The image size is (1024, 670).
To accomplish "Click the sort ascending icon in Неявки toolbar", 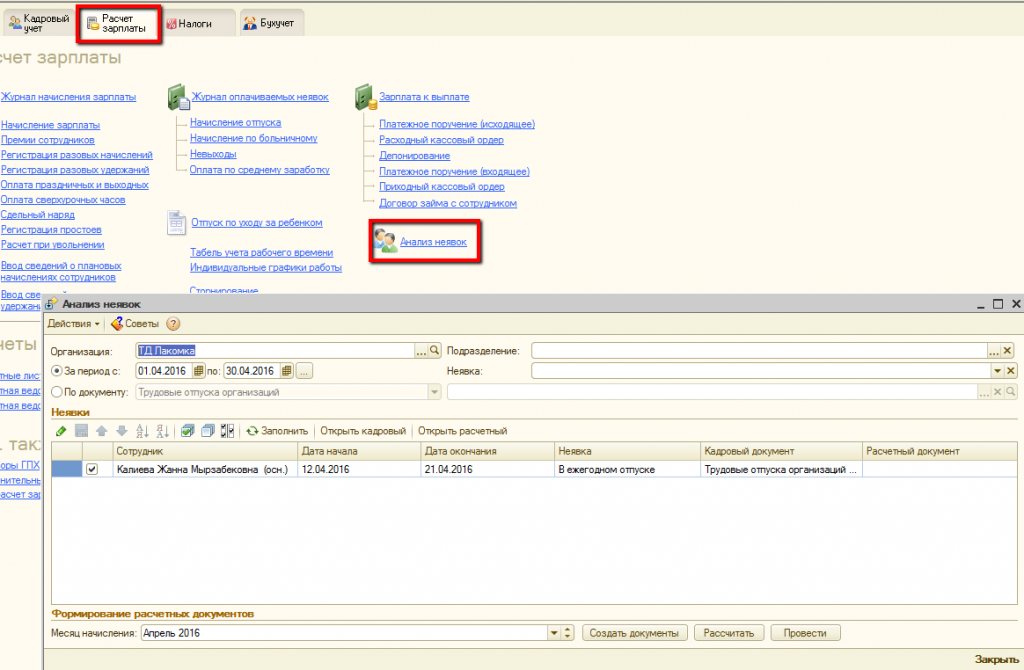I will point(141,431).
